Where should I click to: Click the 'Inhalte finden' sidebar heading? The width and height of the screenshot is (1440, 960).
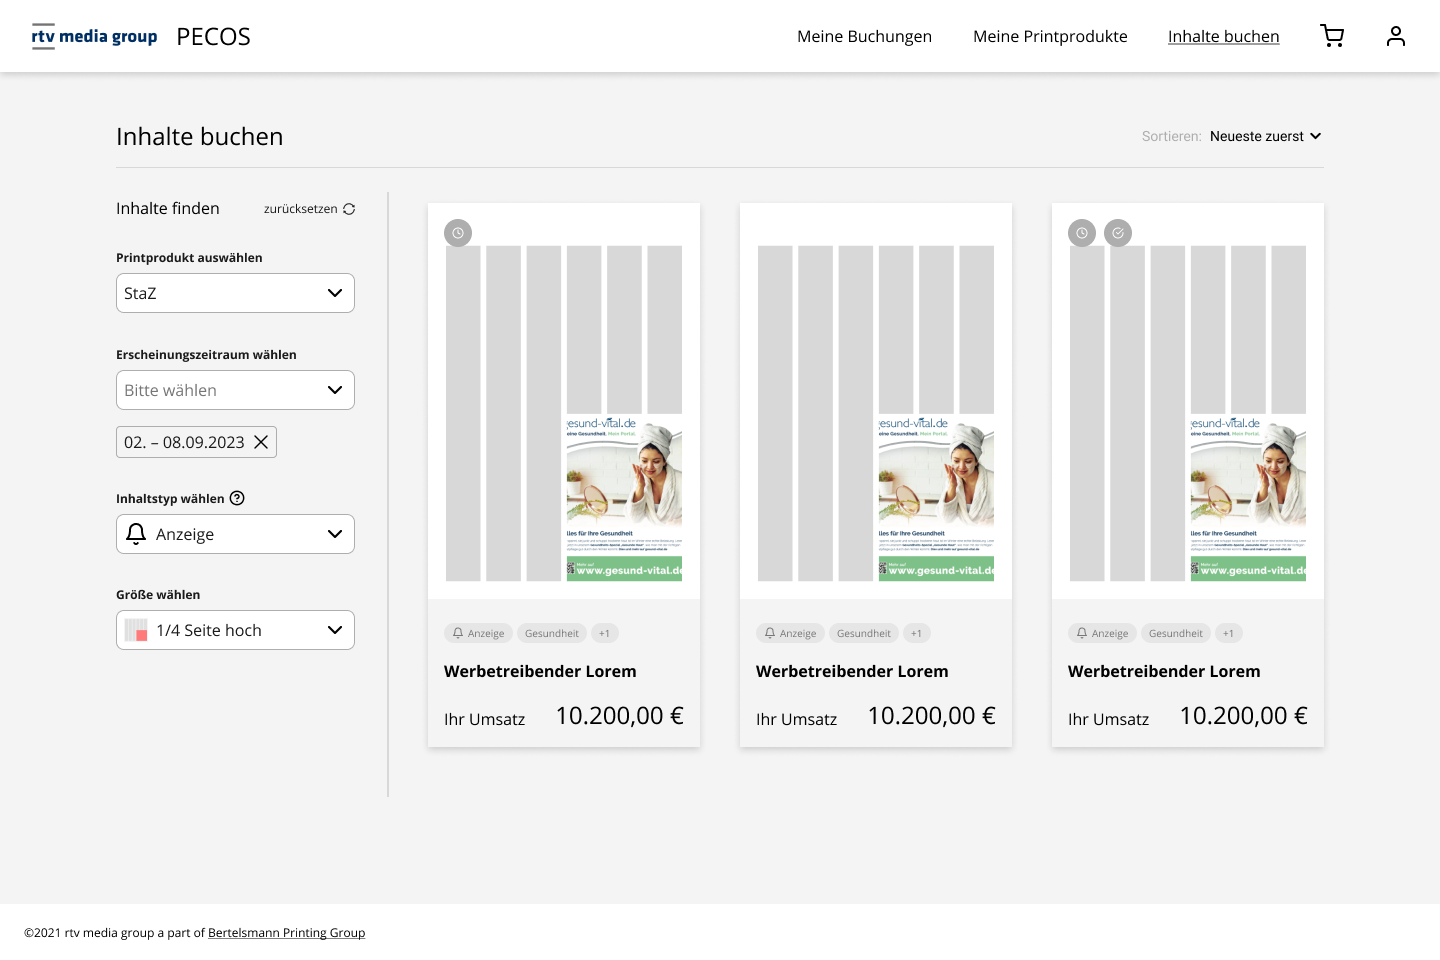(168, 208)
